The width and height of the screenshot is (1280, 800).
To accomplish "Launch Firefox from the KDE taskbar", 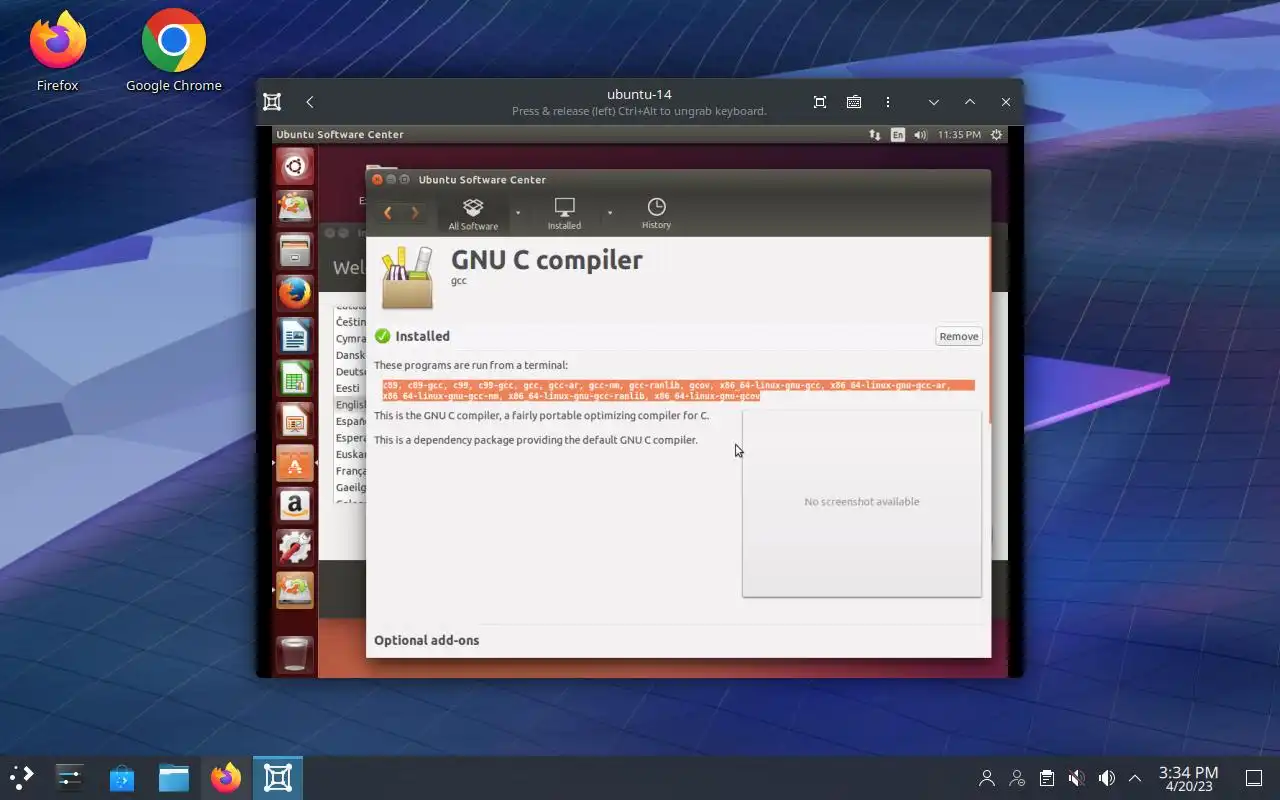I will 225,778.
